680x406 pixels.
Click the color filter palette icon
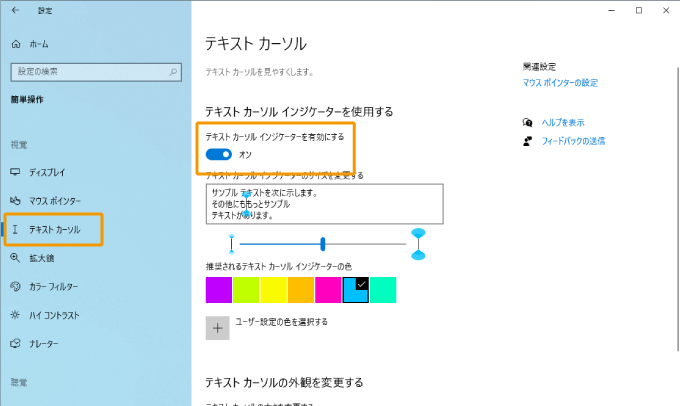point(15,286)
